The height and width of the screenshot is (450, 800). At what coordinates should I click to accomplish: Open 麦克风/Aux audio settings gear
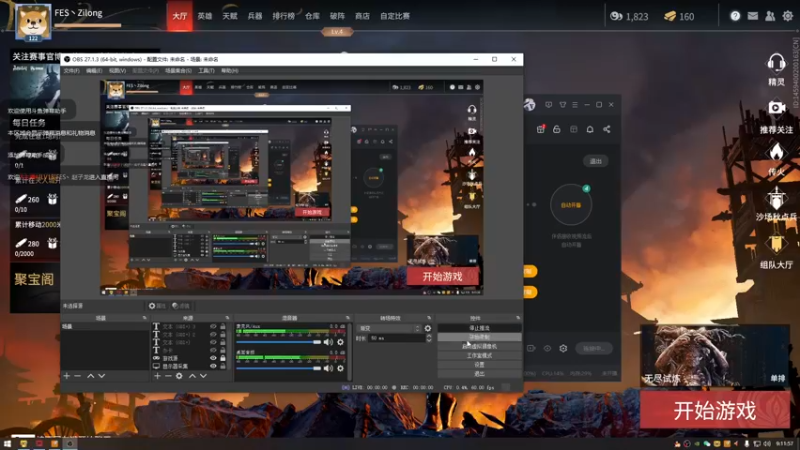pyautogui.click(x=340, y=342)
